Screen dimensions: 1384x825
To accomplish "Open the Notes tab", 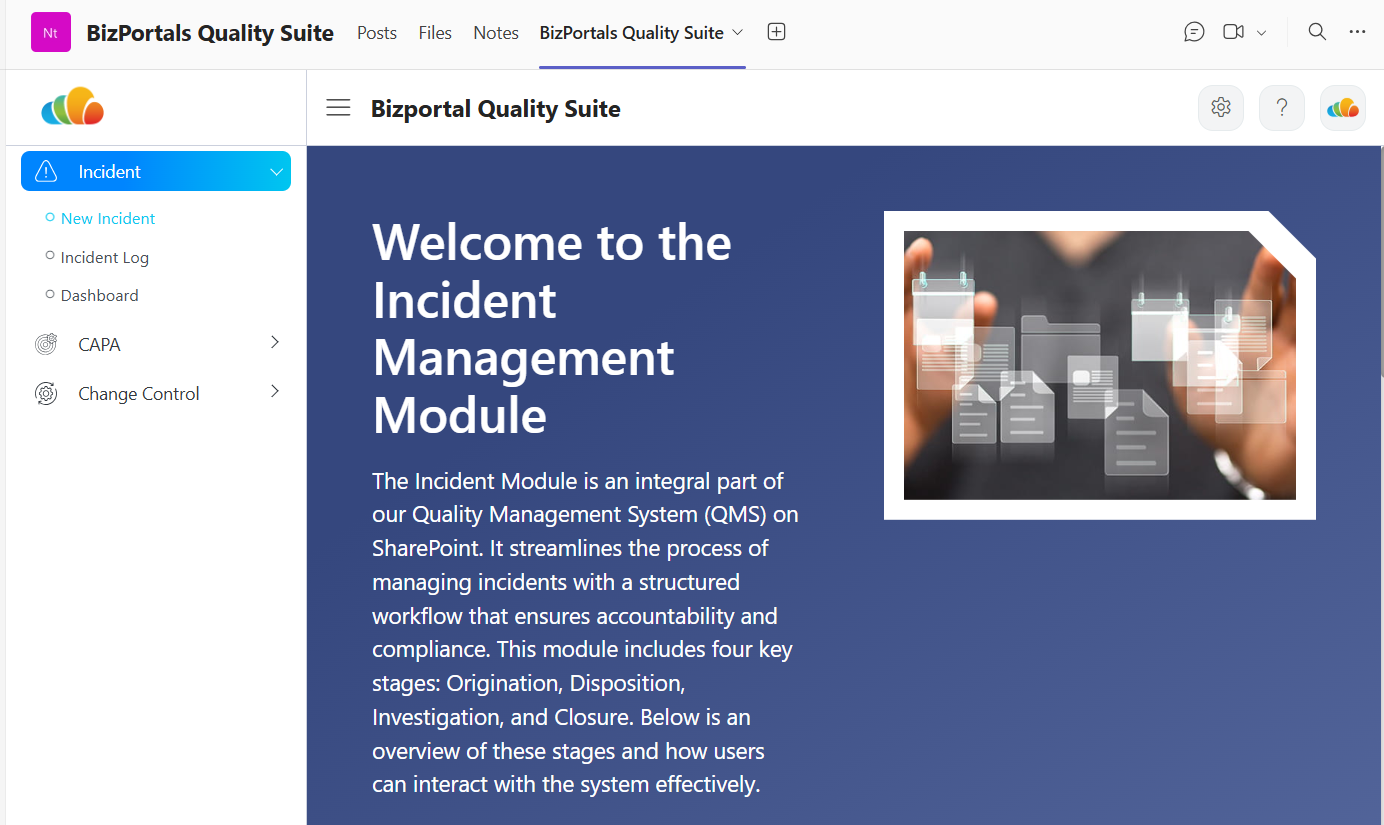I will (496, 33).
